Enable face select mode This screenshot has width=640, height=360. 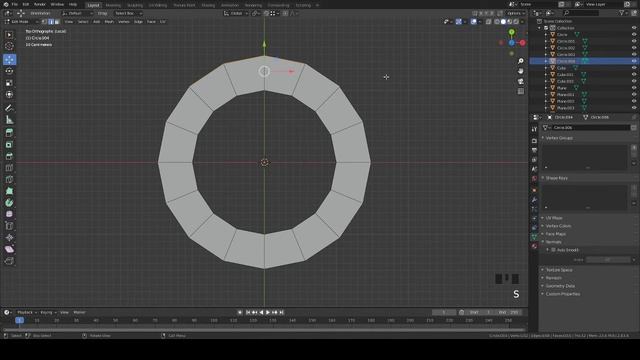click(57, 22)
